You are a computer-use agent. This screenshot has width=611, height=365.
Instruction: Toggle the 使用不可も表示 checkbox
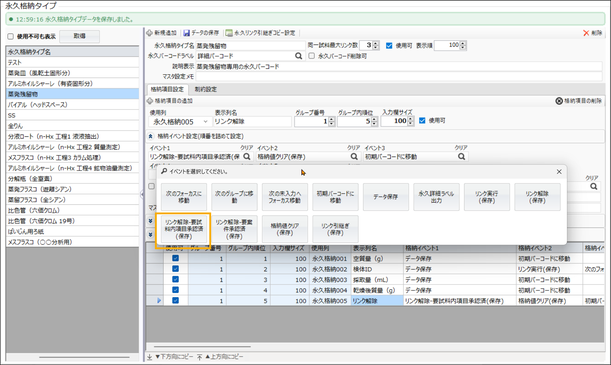tap(11, 37)
